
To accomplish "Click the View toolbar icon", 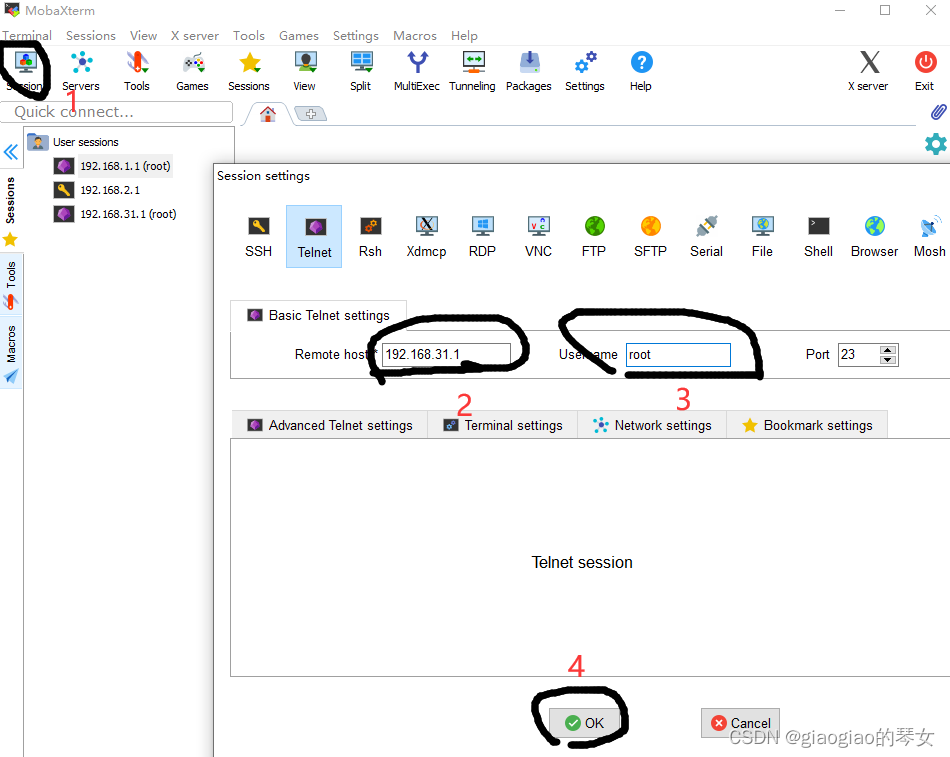I will point(305,72).
